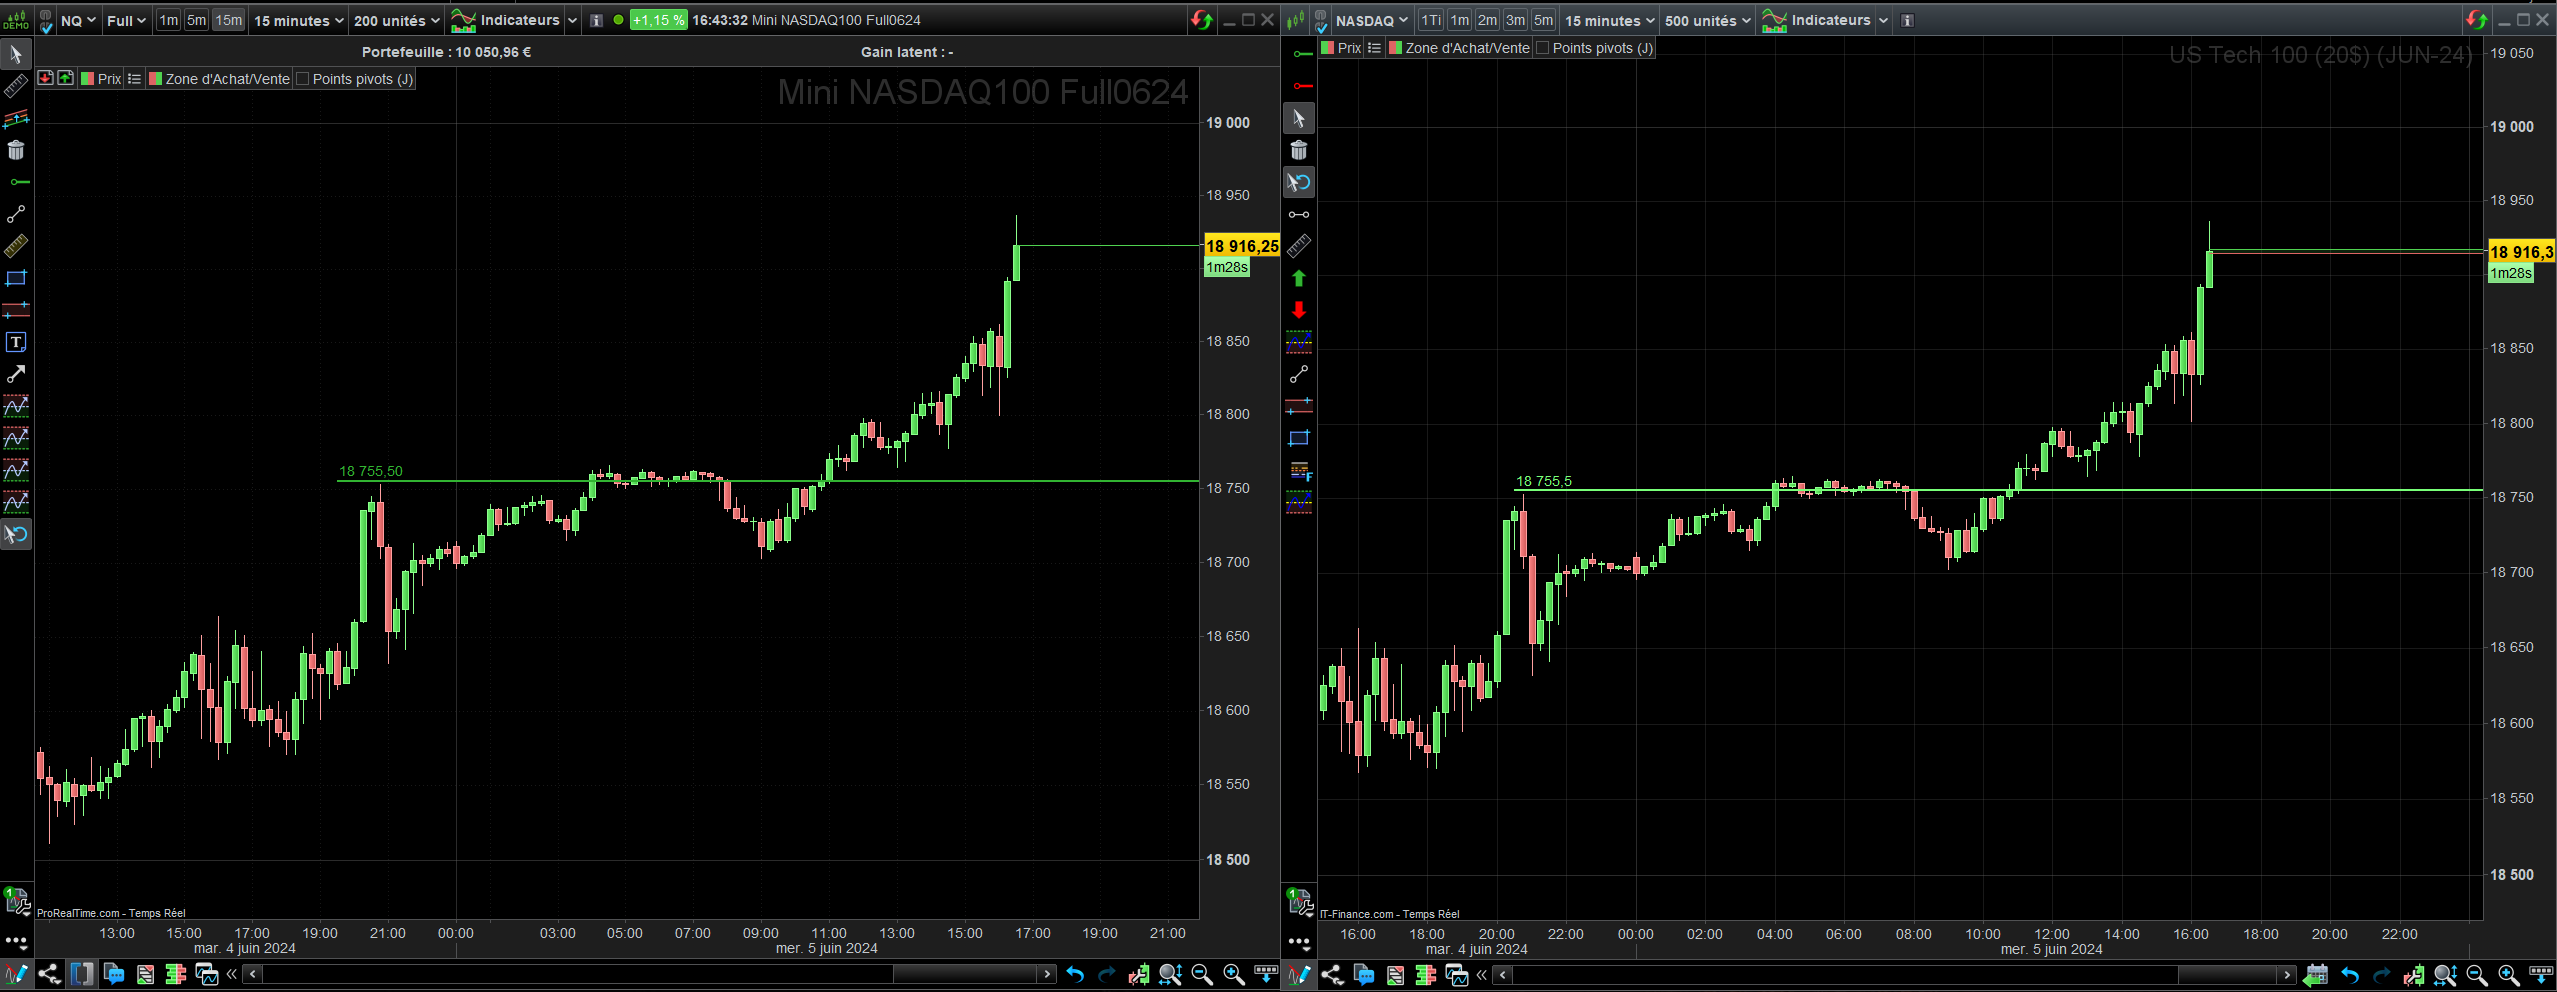Switch US Tech 100 chart to 1Ti timeframe
Viewport: 2557px width, 992px height.
tap(1431, 20)
